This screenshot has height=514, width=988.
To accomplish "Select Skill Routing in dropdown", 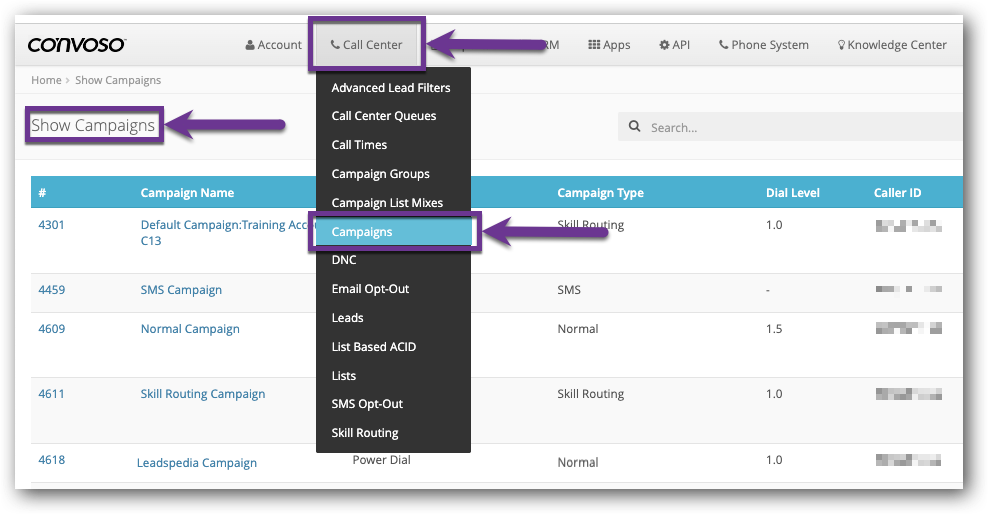I will (x=365, y=433).
